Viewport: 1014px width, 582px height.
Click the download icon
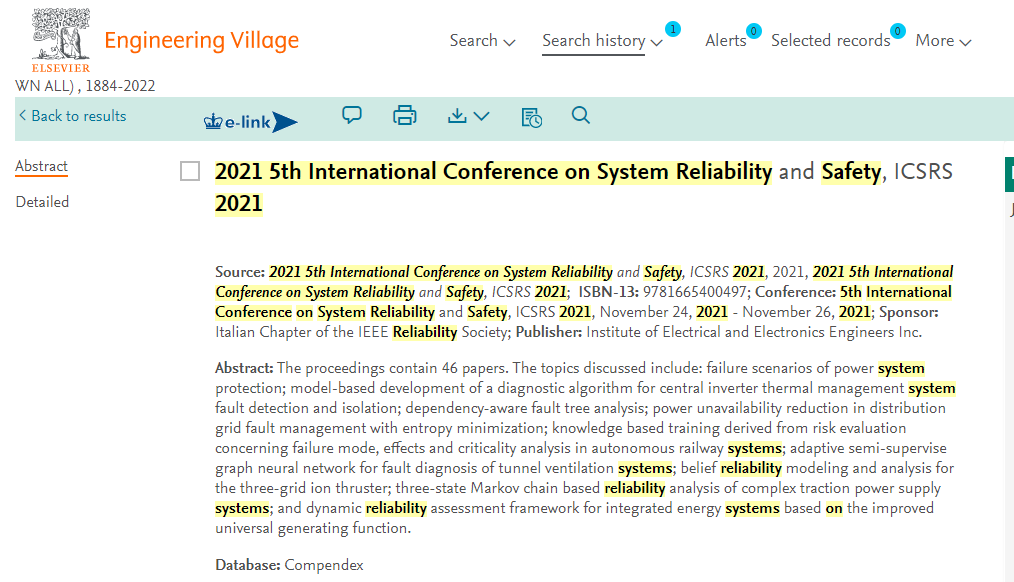click(x=457, y=116)
